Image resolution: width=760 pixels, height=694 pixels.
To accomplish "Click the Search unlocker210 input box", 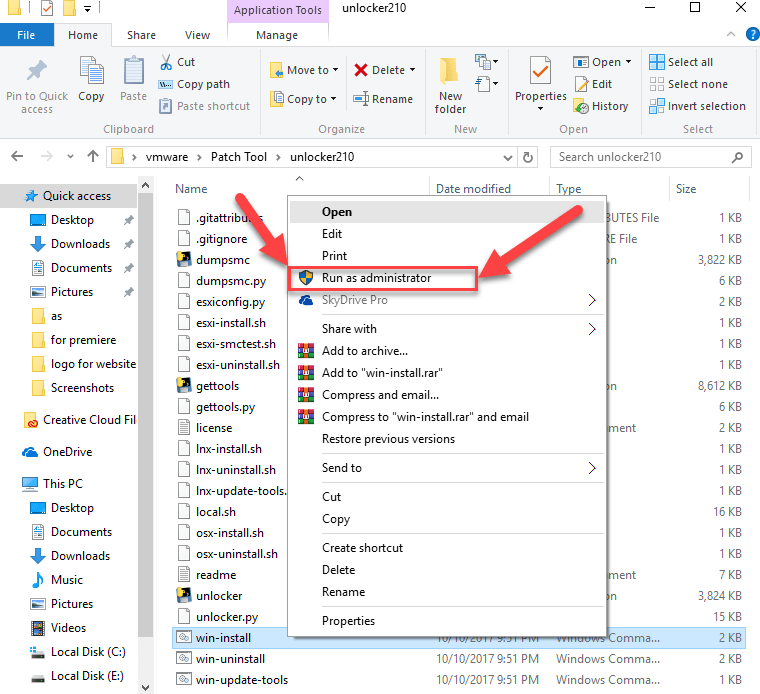I will [640, 157].
